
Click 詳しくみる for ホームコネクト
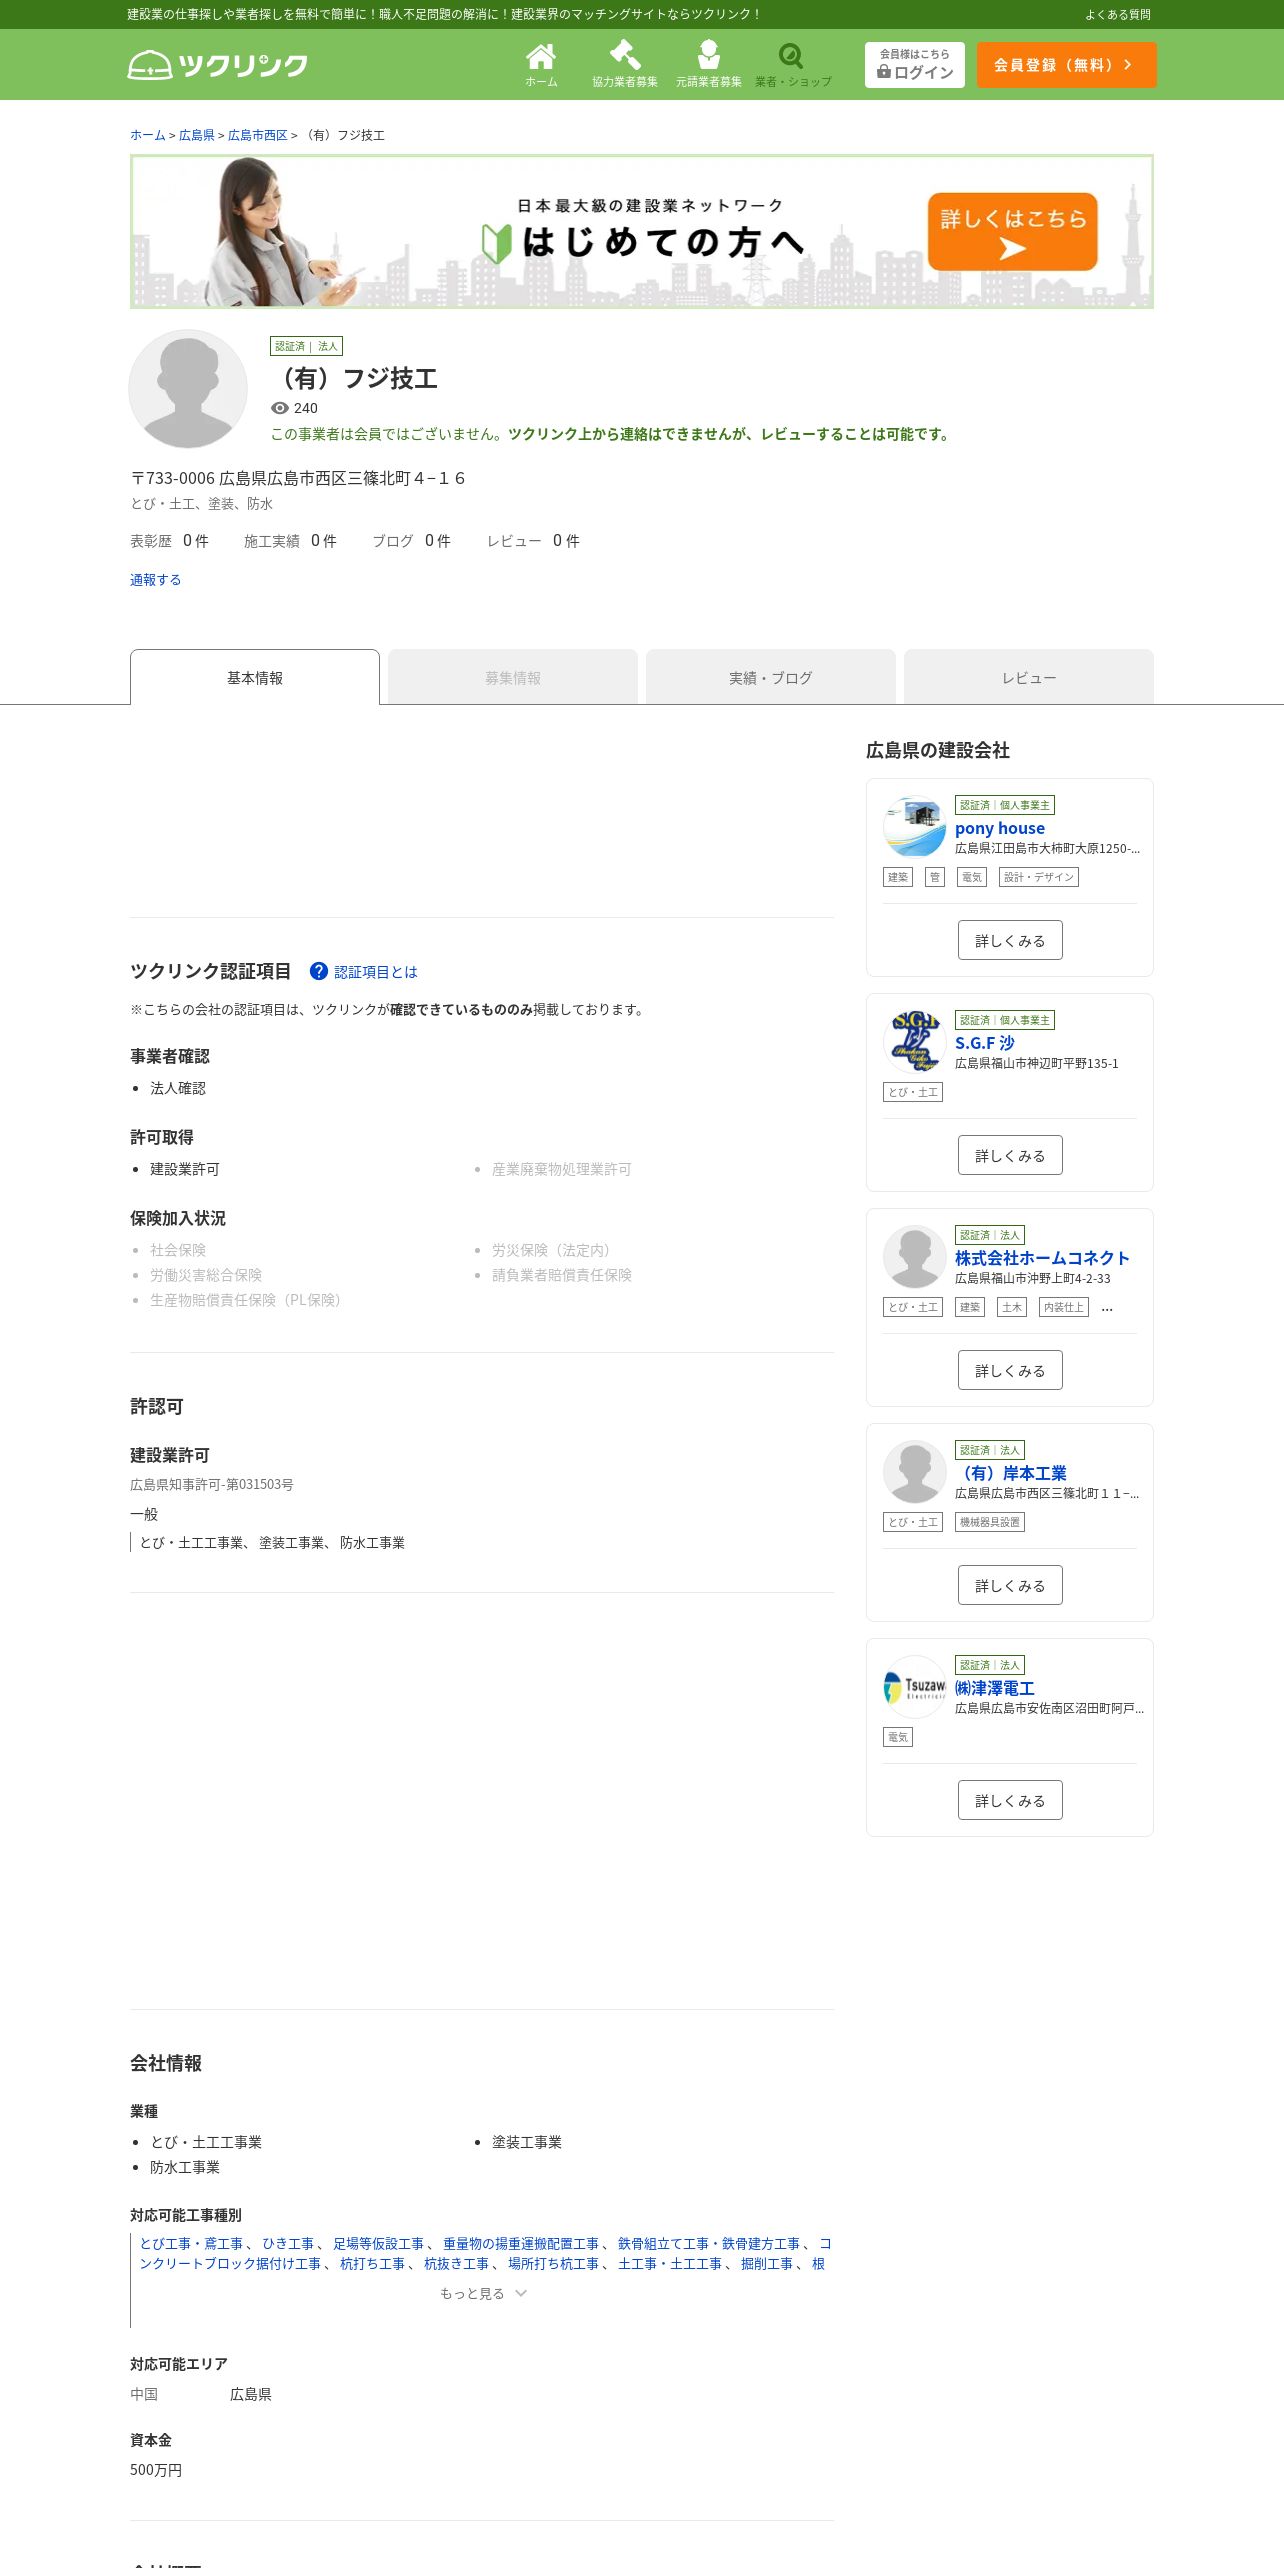coord(1010,1370)
